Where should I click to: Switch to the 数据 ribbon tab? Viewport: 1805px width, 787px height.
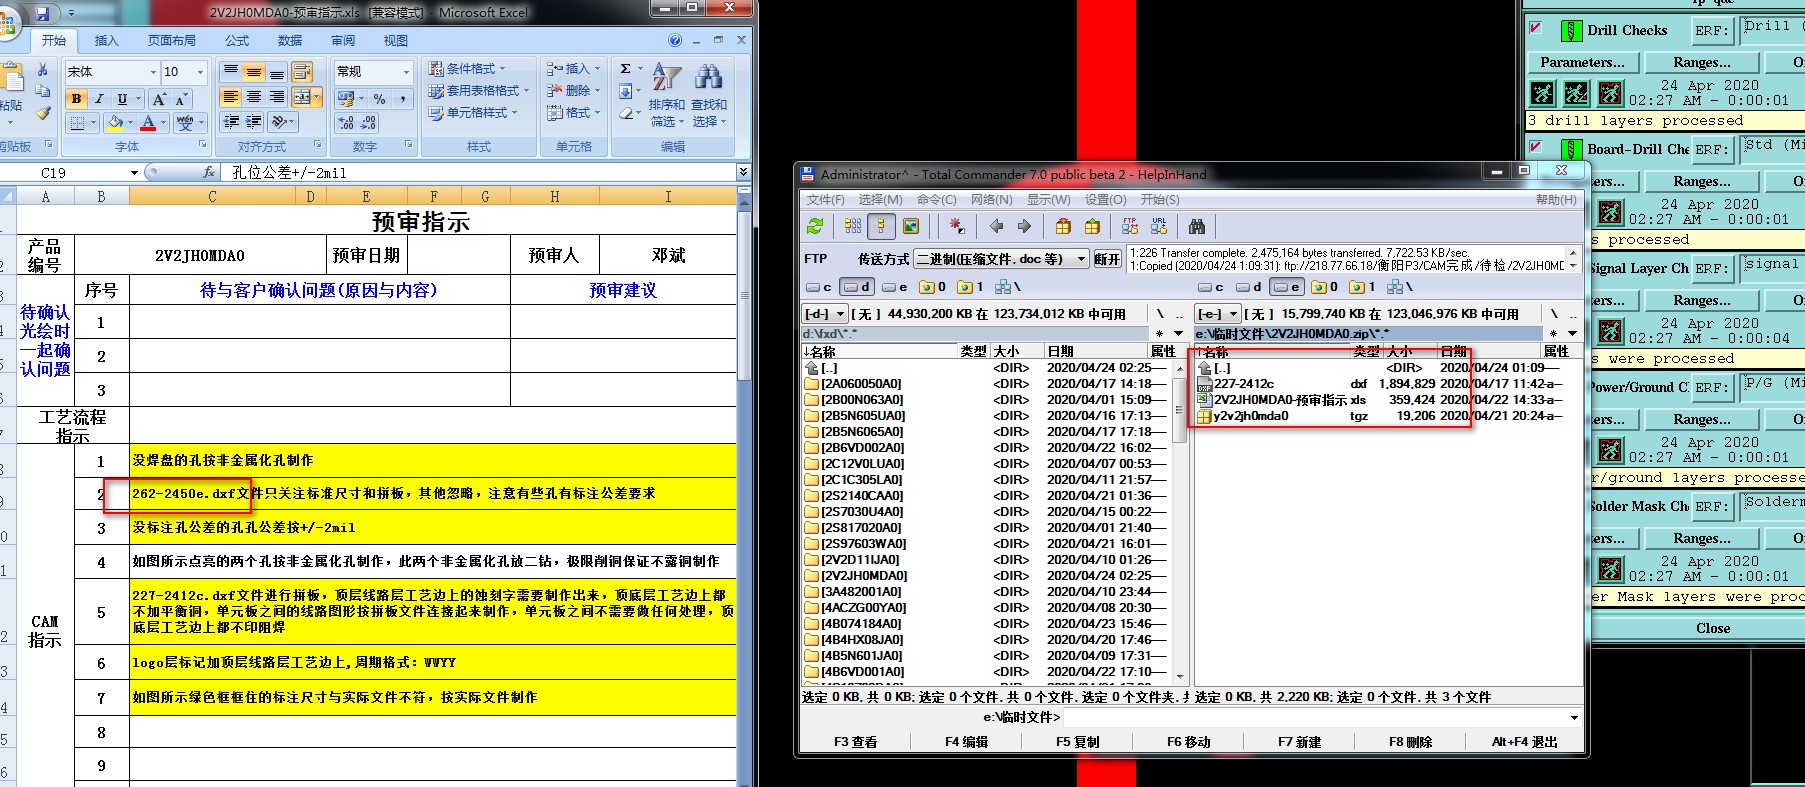(290, 41)
